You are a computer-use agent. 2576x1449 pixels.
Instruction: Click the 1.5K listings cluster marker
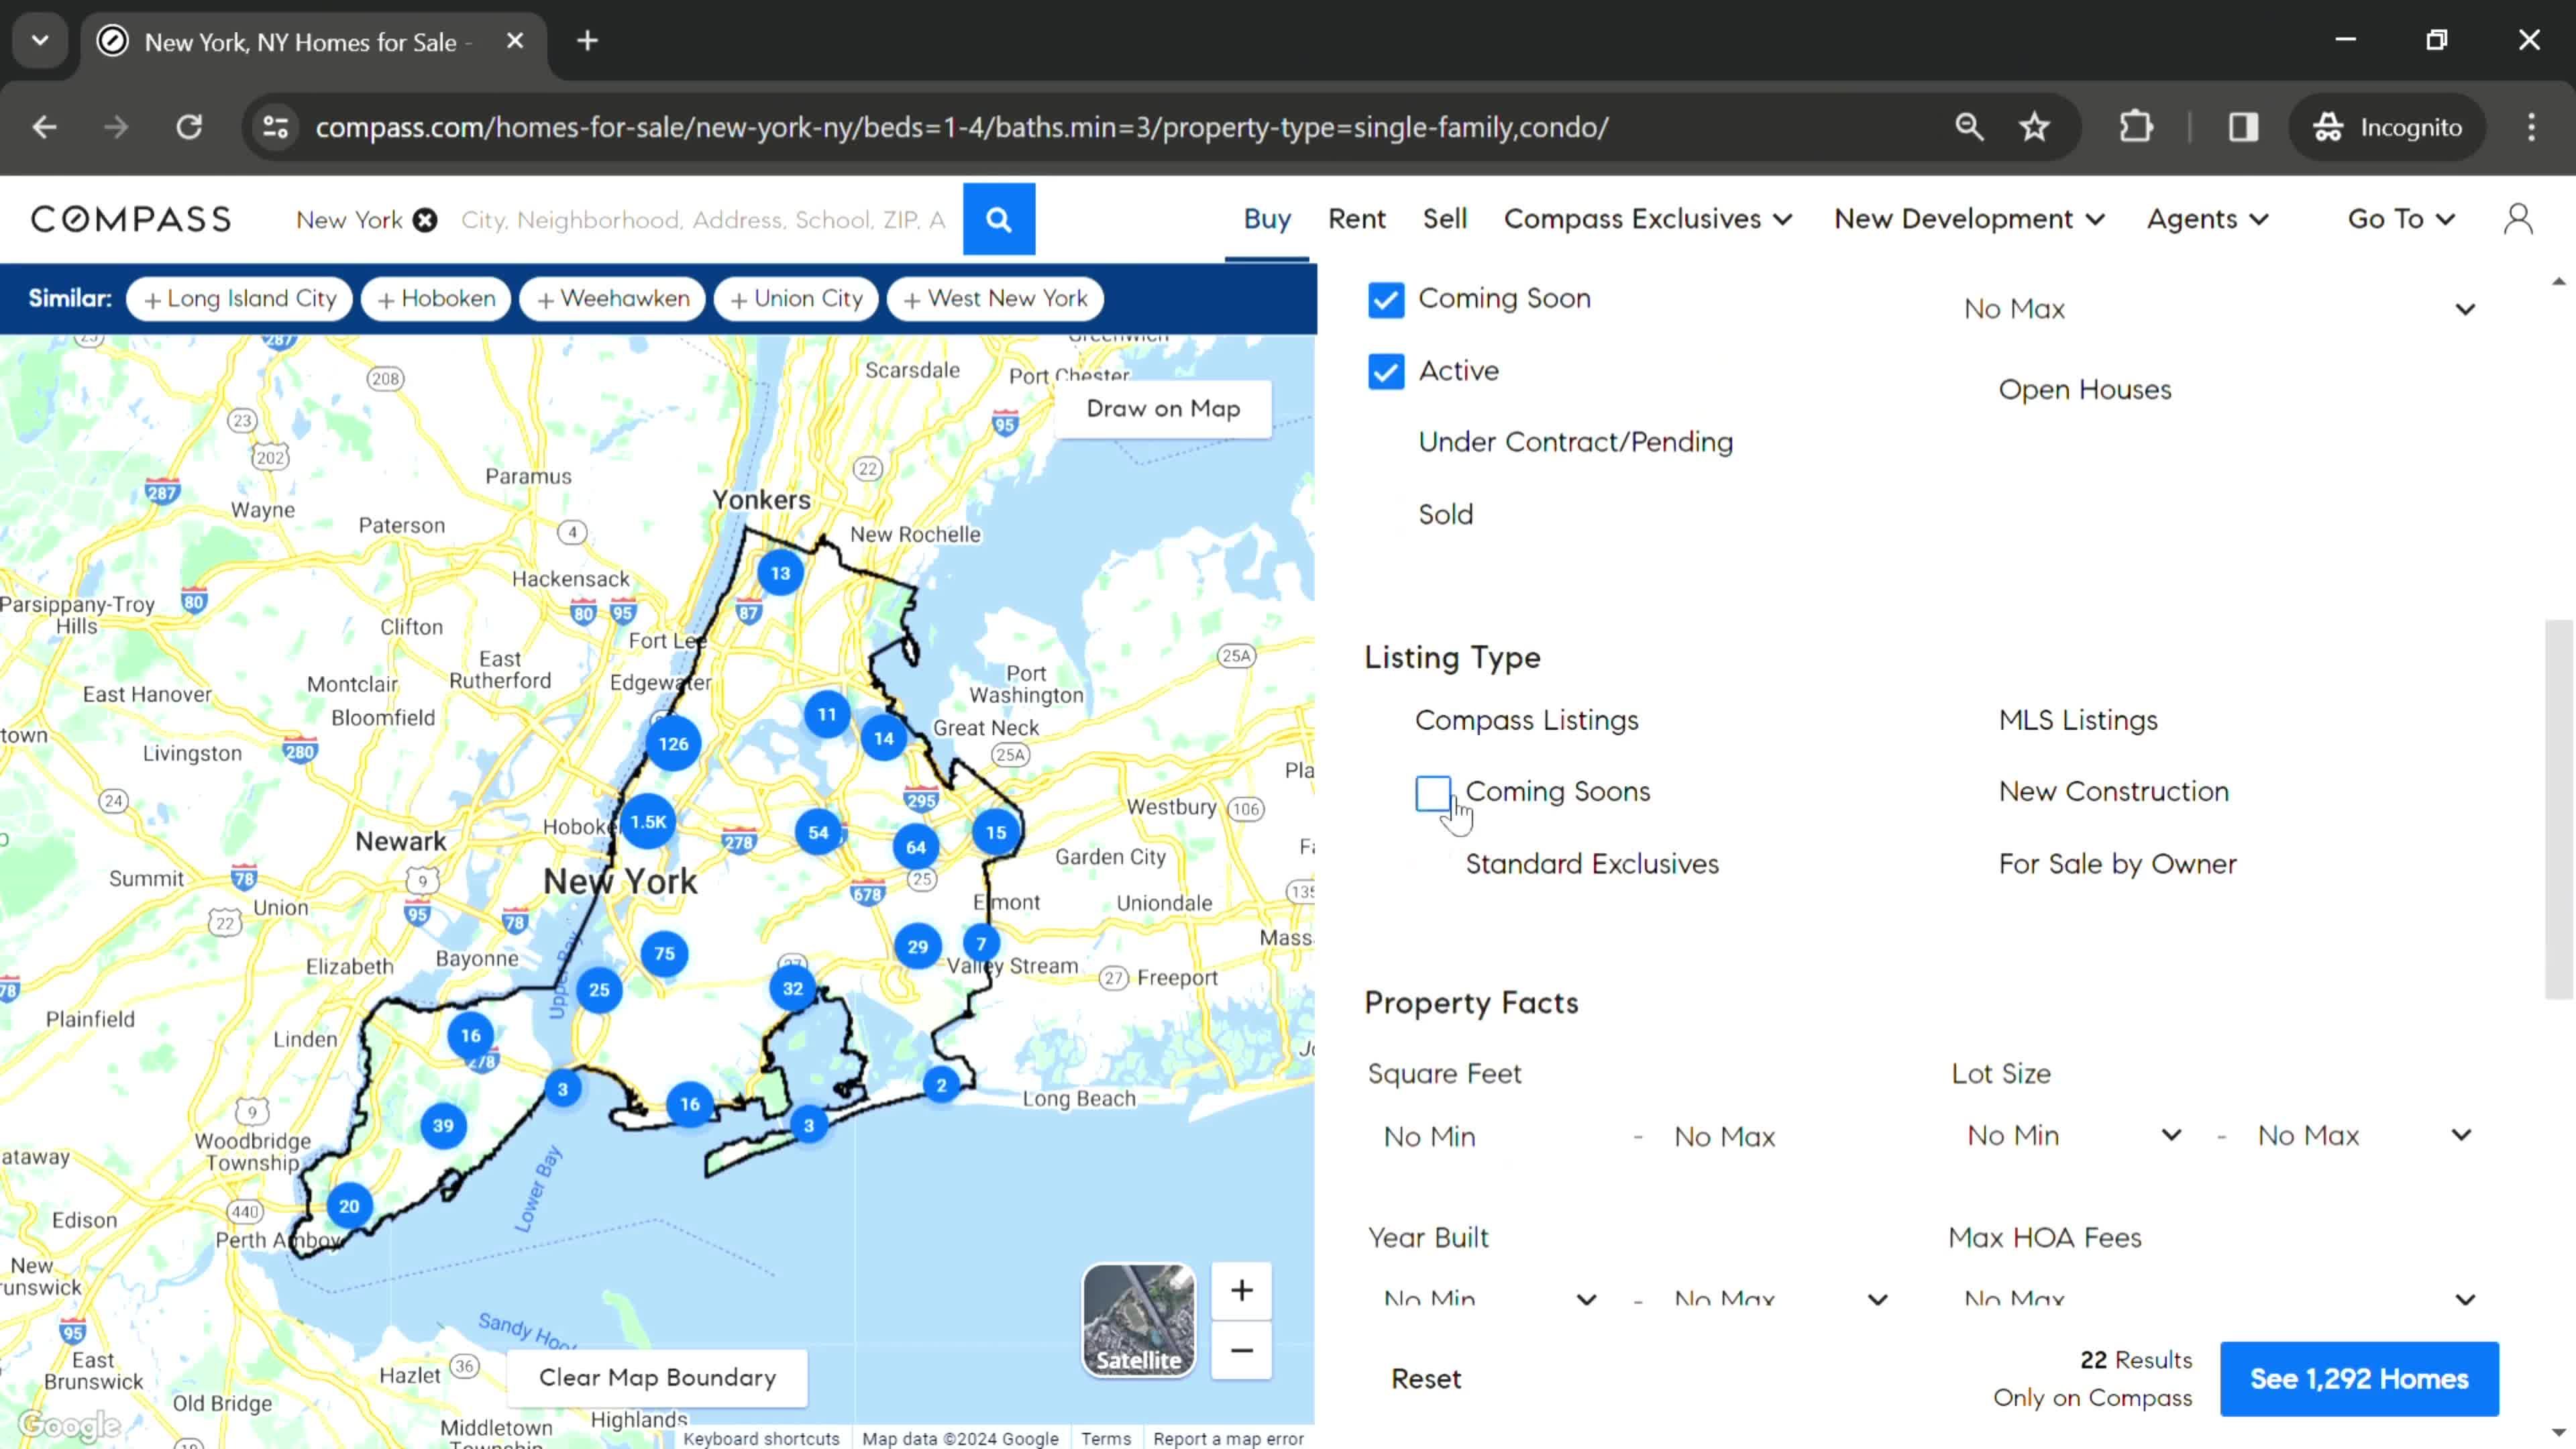[x=648, y=822]
